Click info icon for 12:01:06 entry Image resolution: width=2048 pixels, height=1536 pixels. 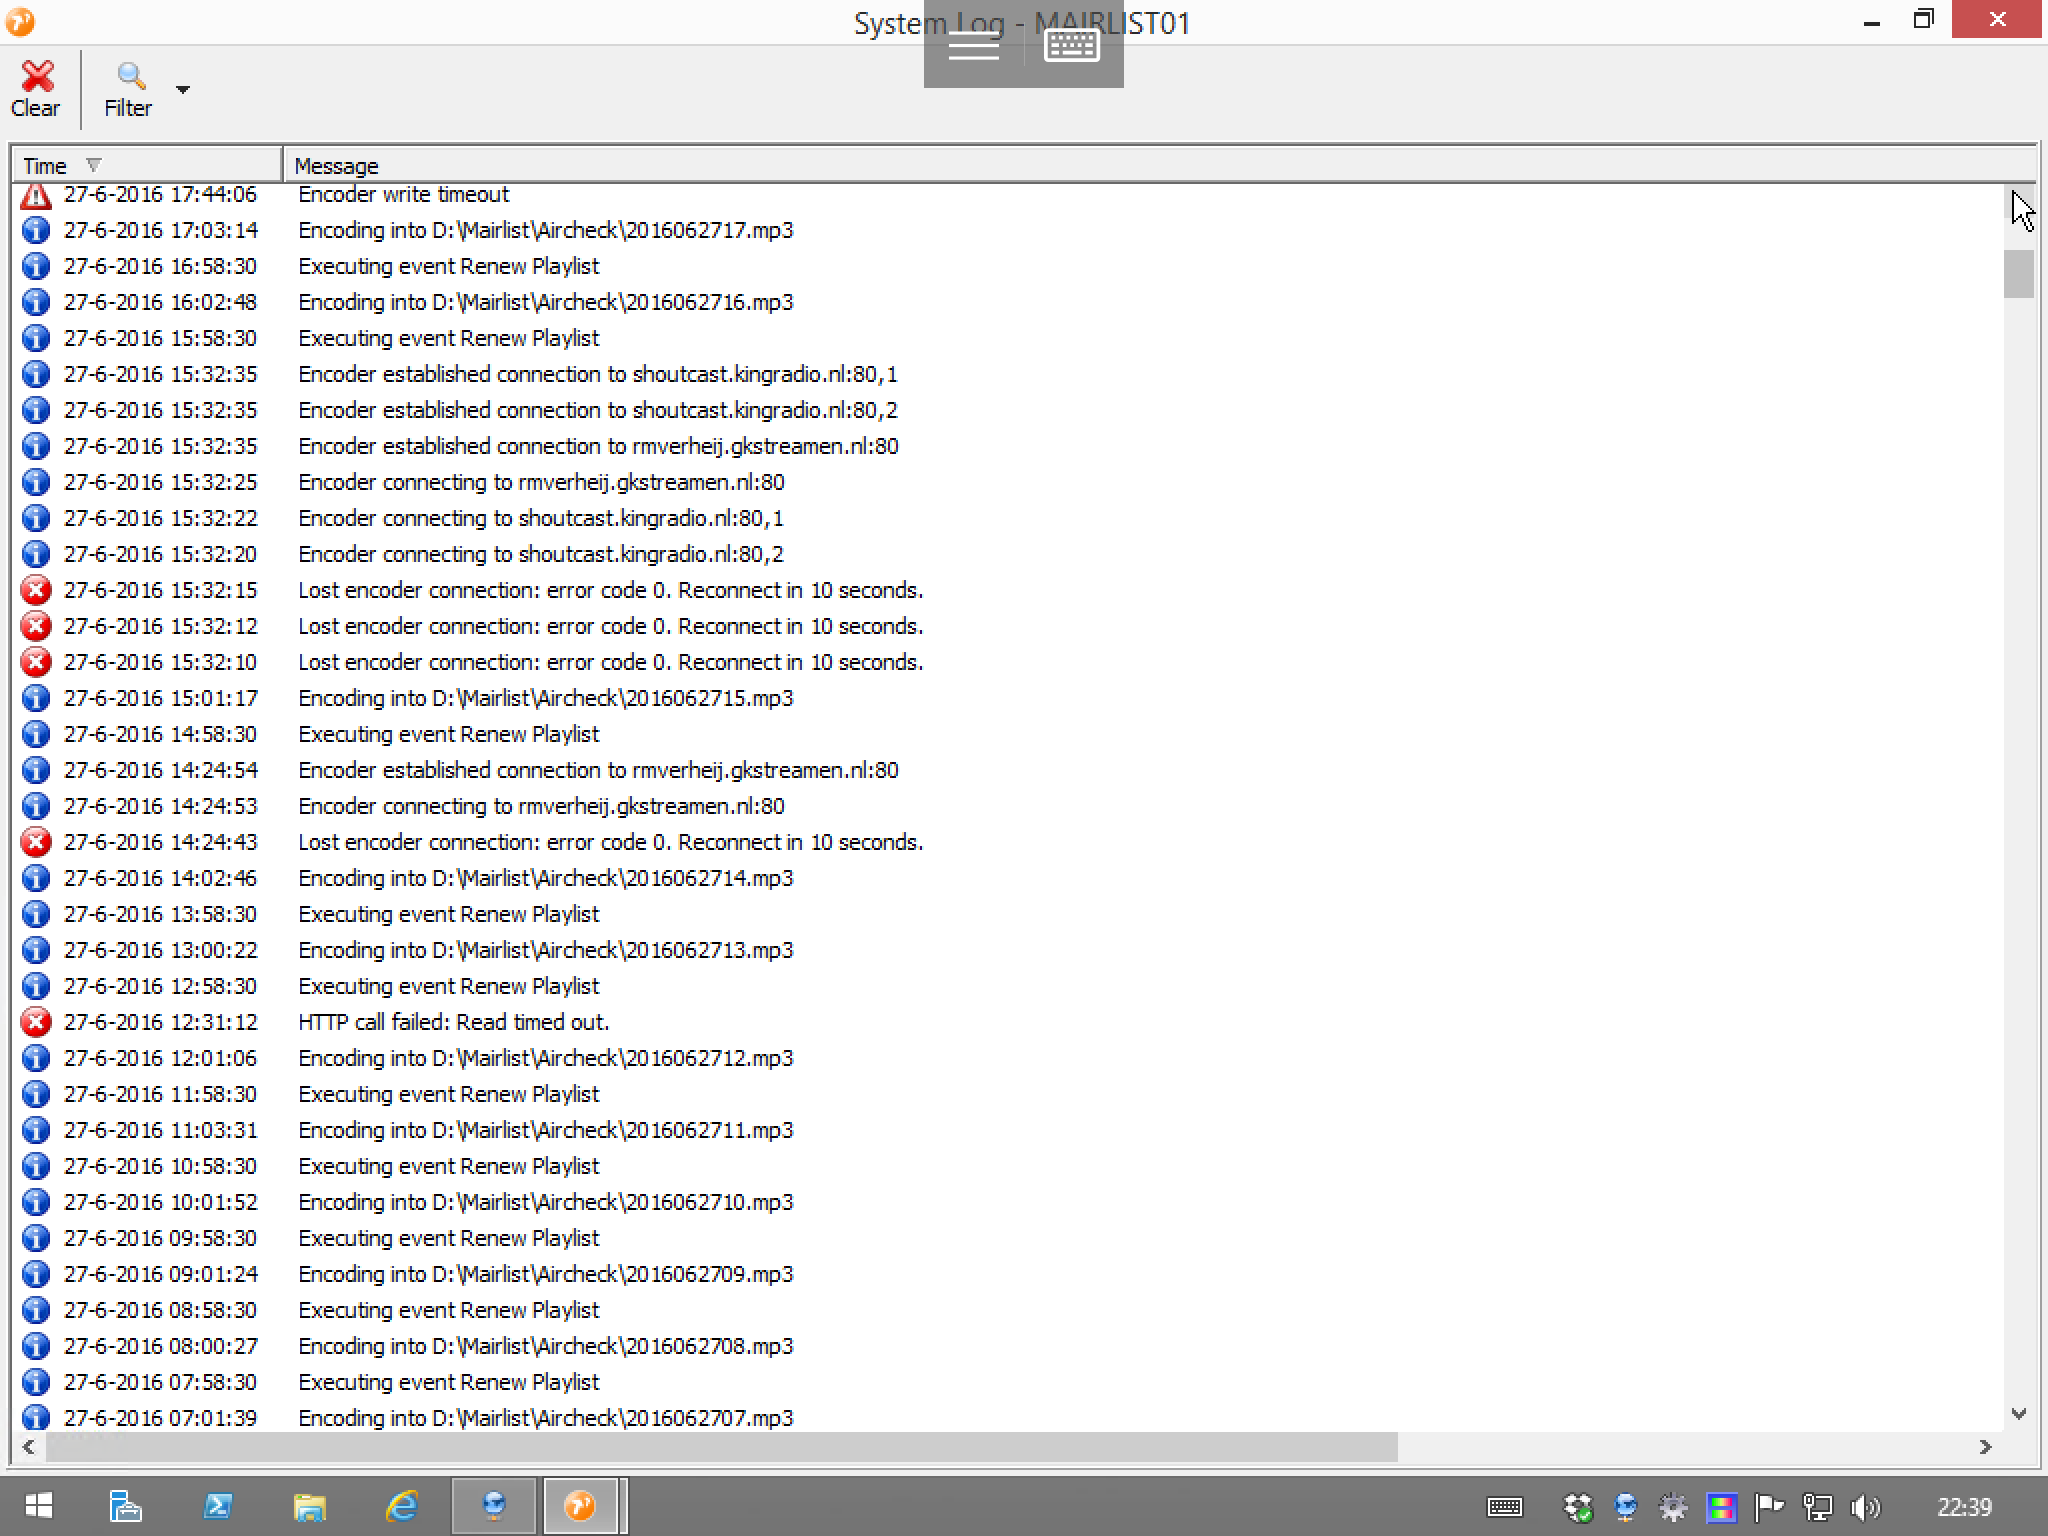[x=36, y=1058]
